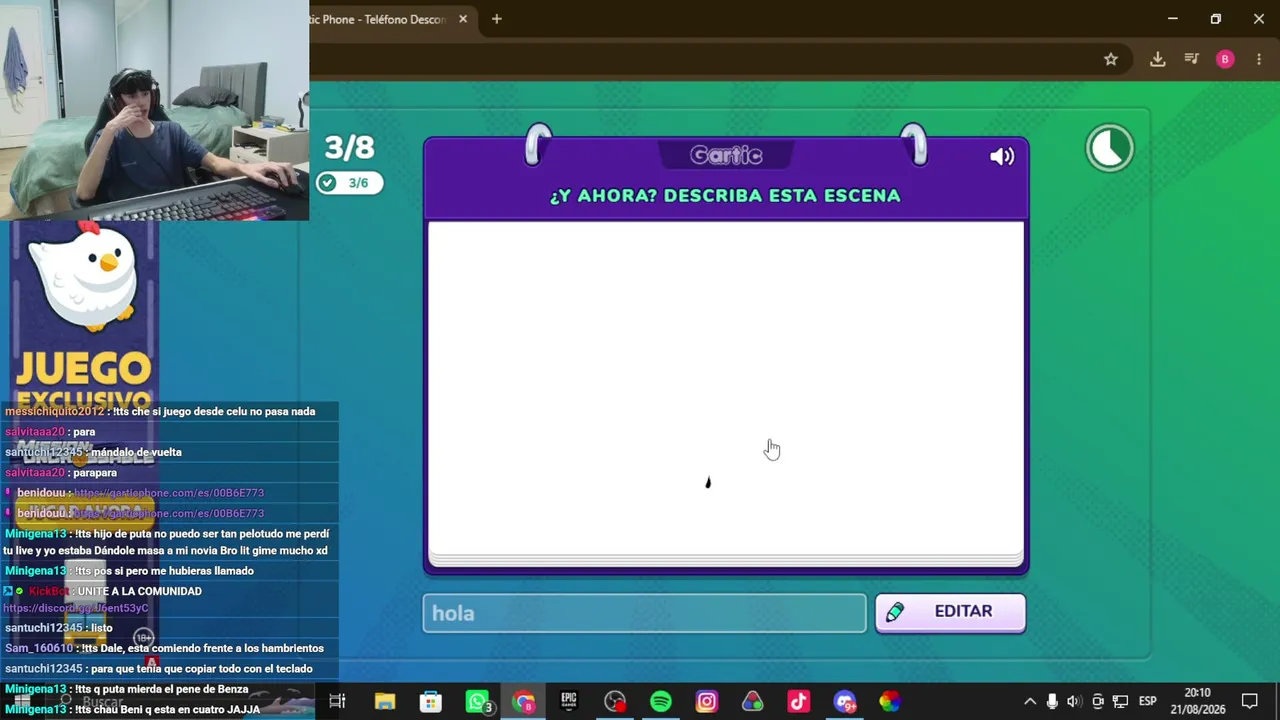Close the Gartic Phone browser tab

[463, 19]
